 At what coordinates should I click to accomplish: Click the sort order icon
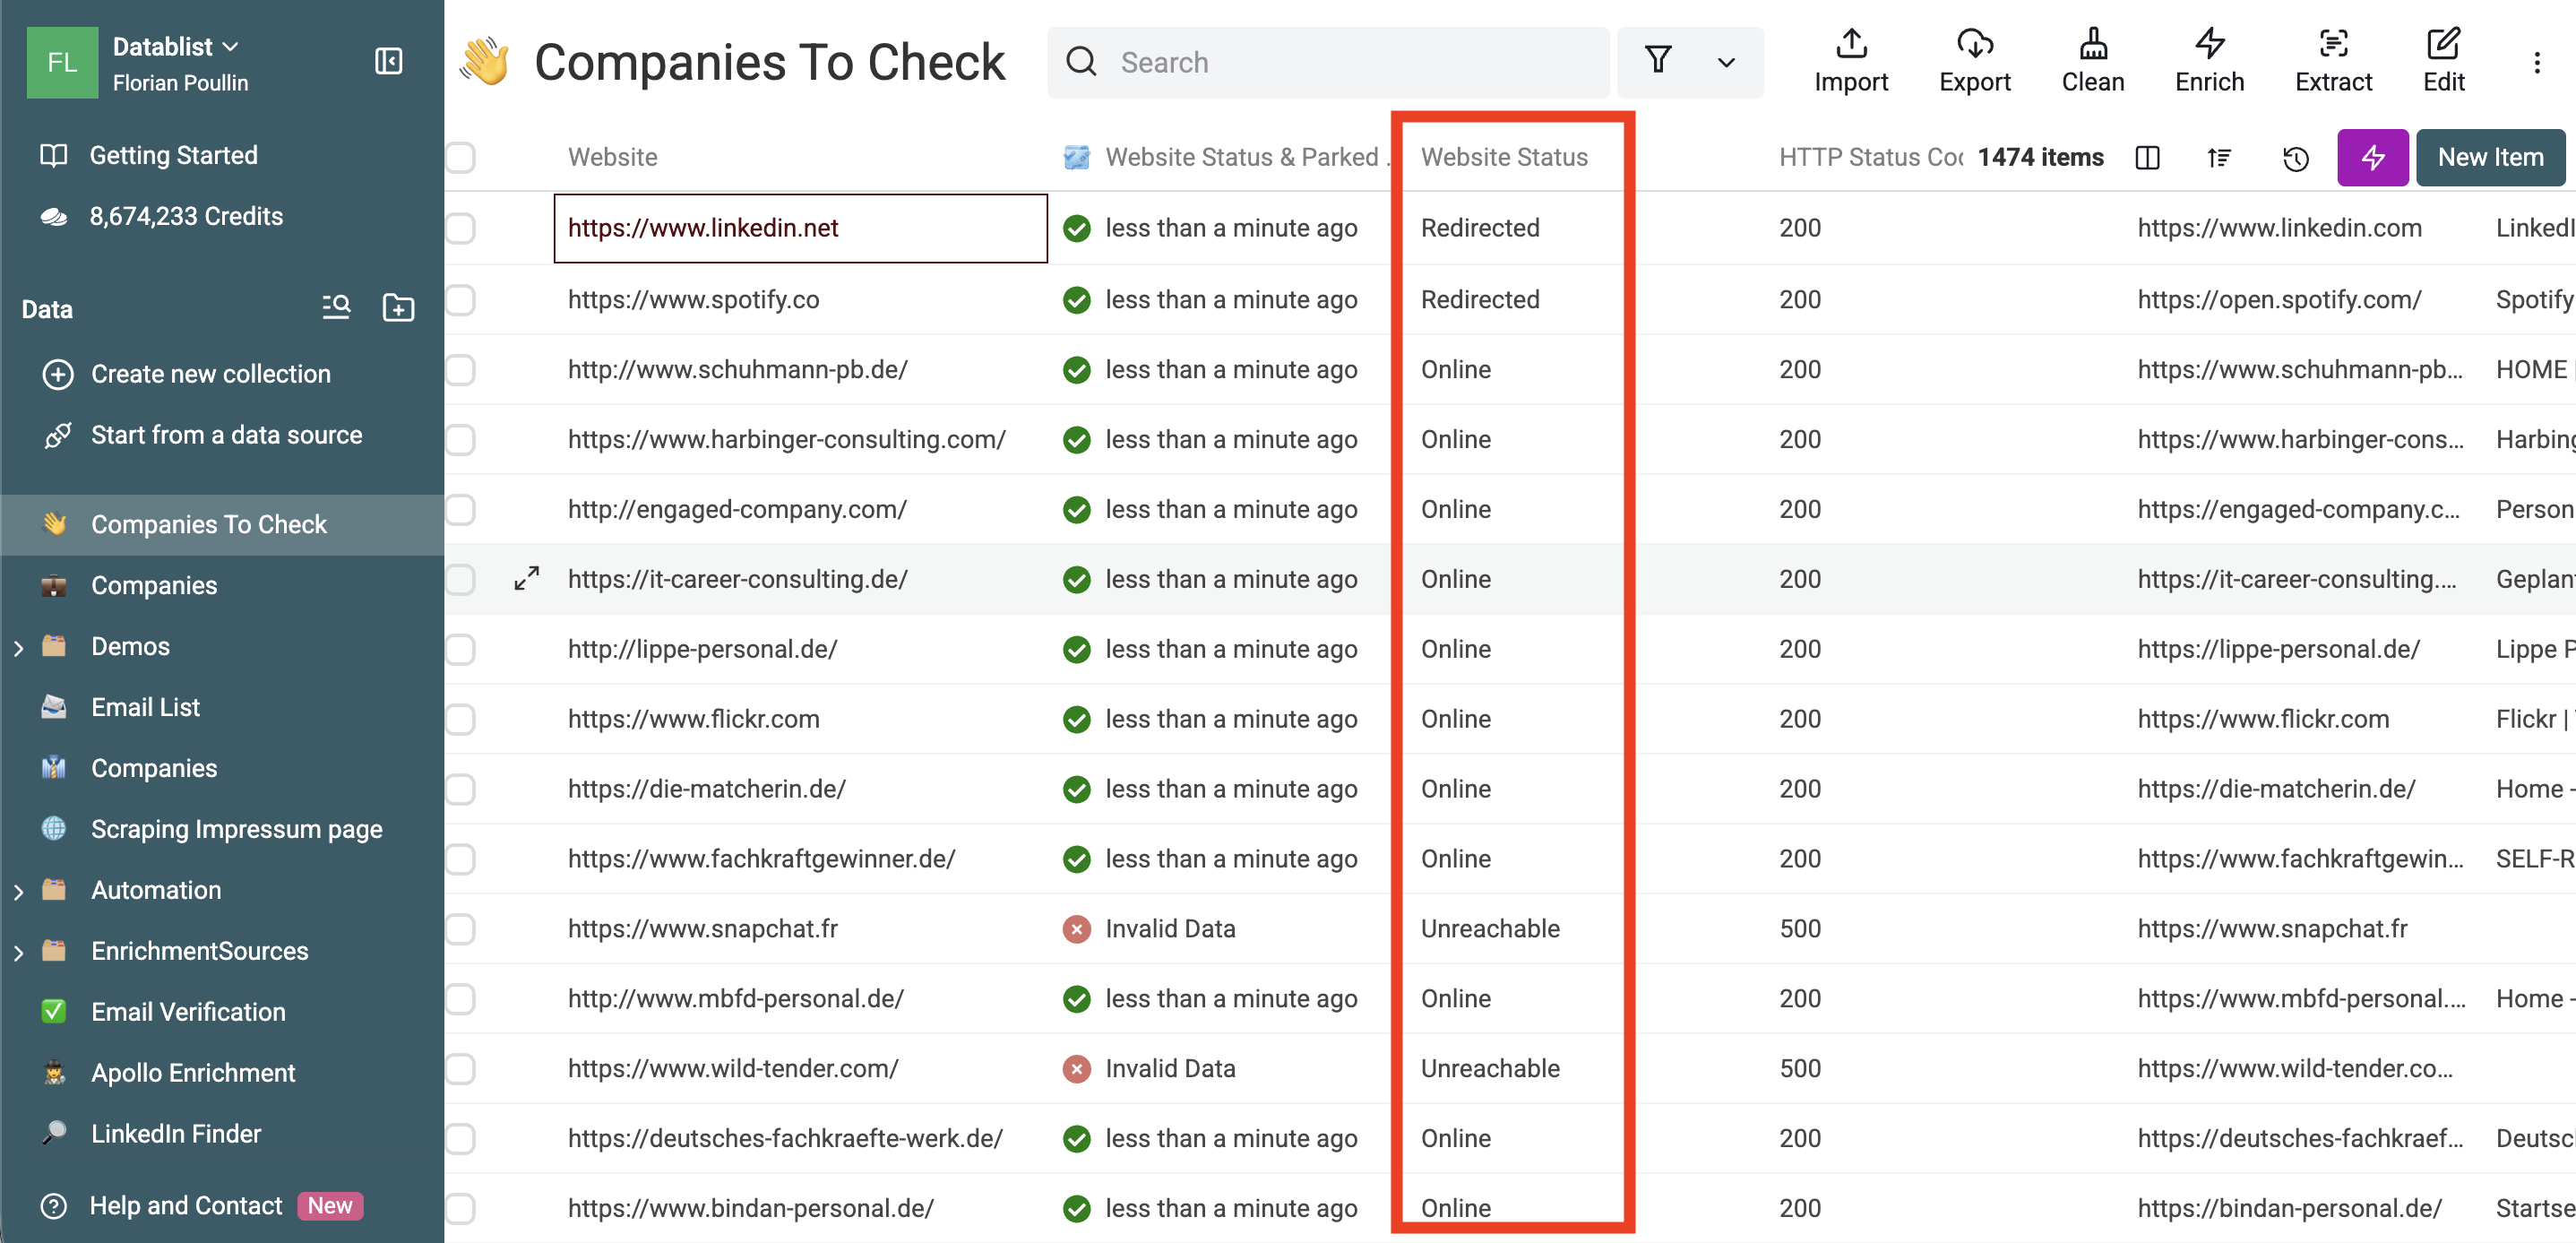click(x=2219, y=158)
